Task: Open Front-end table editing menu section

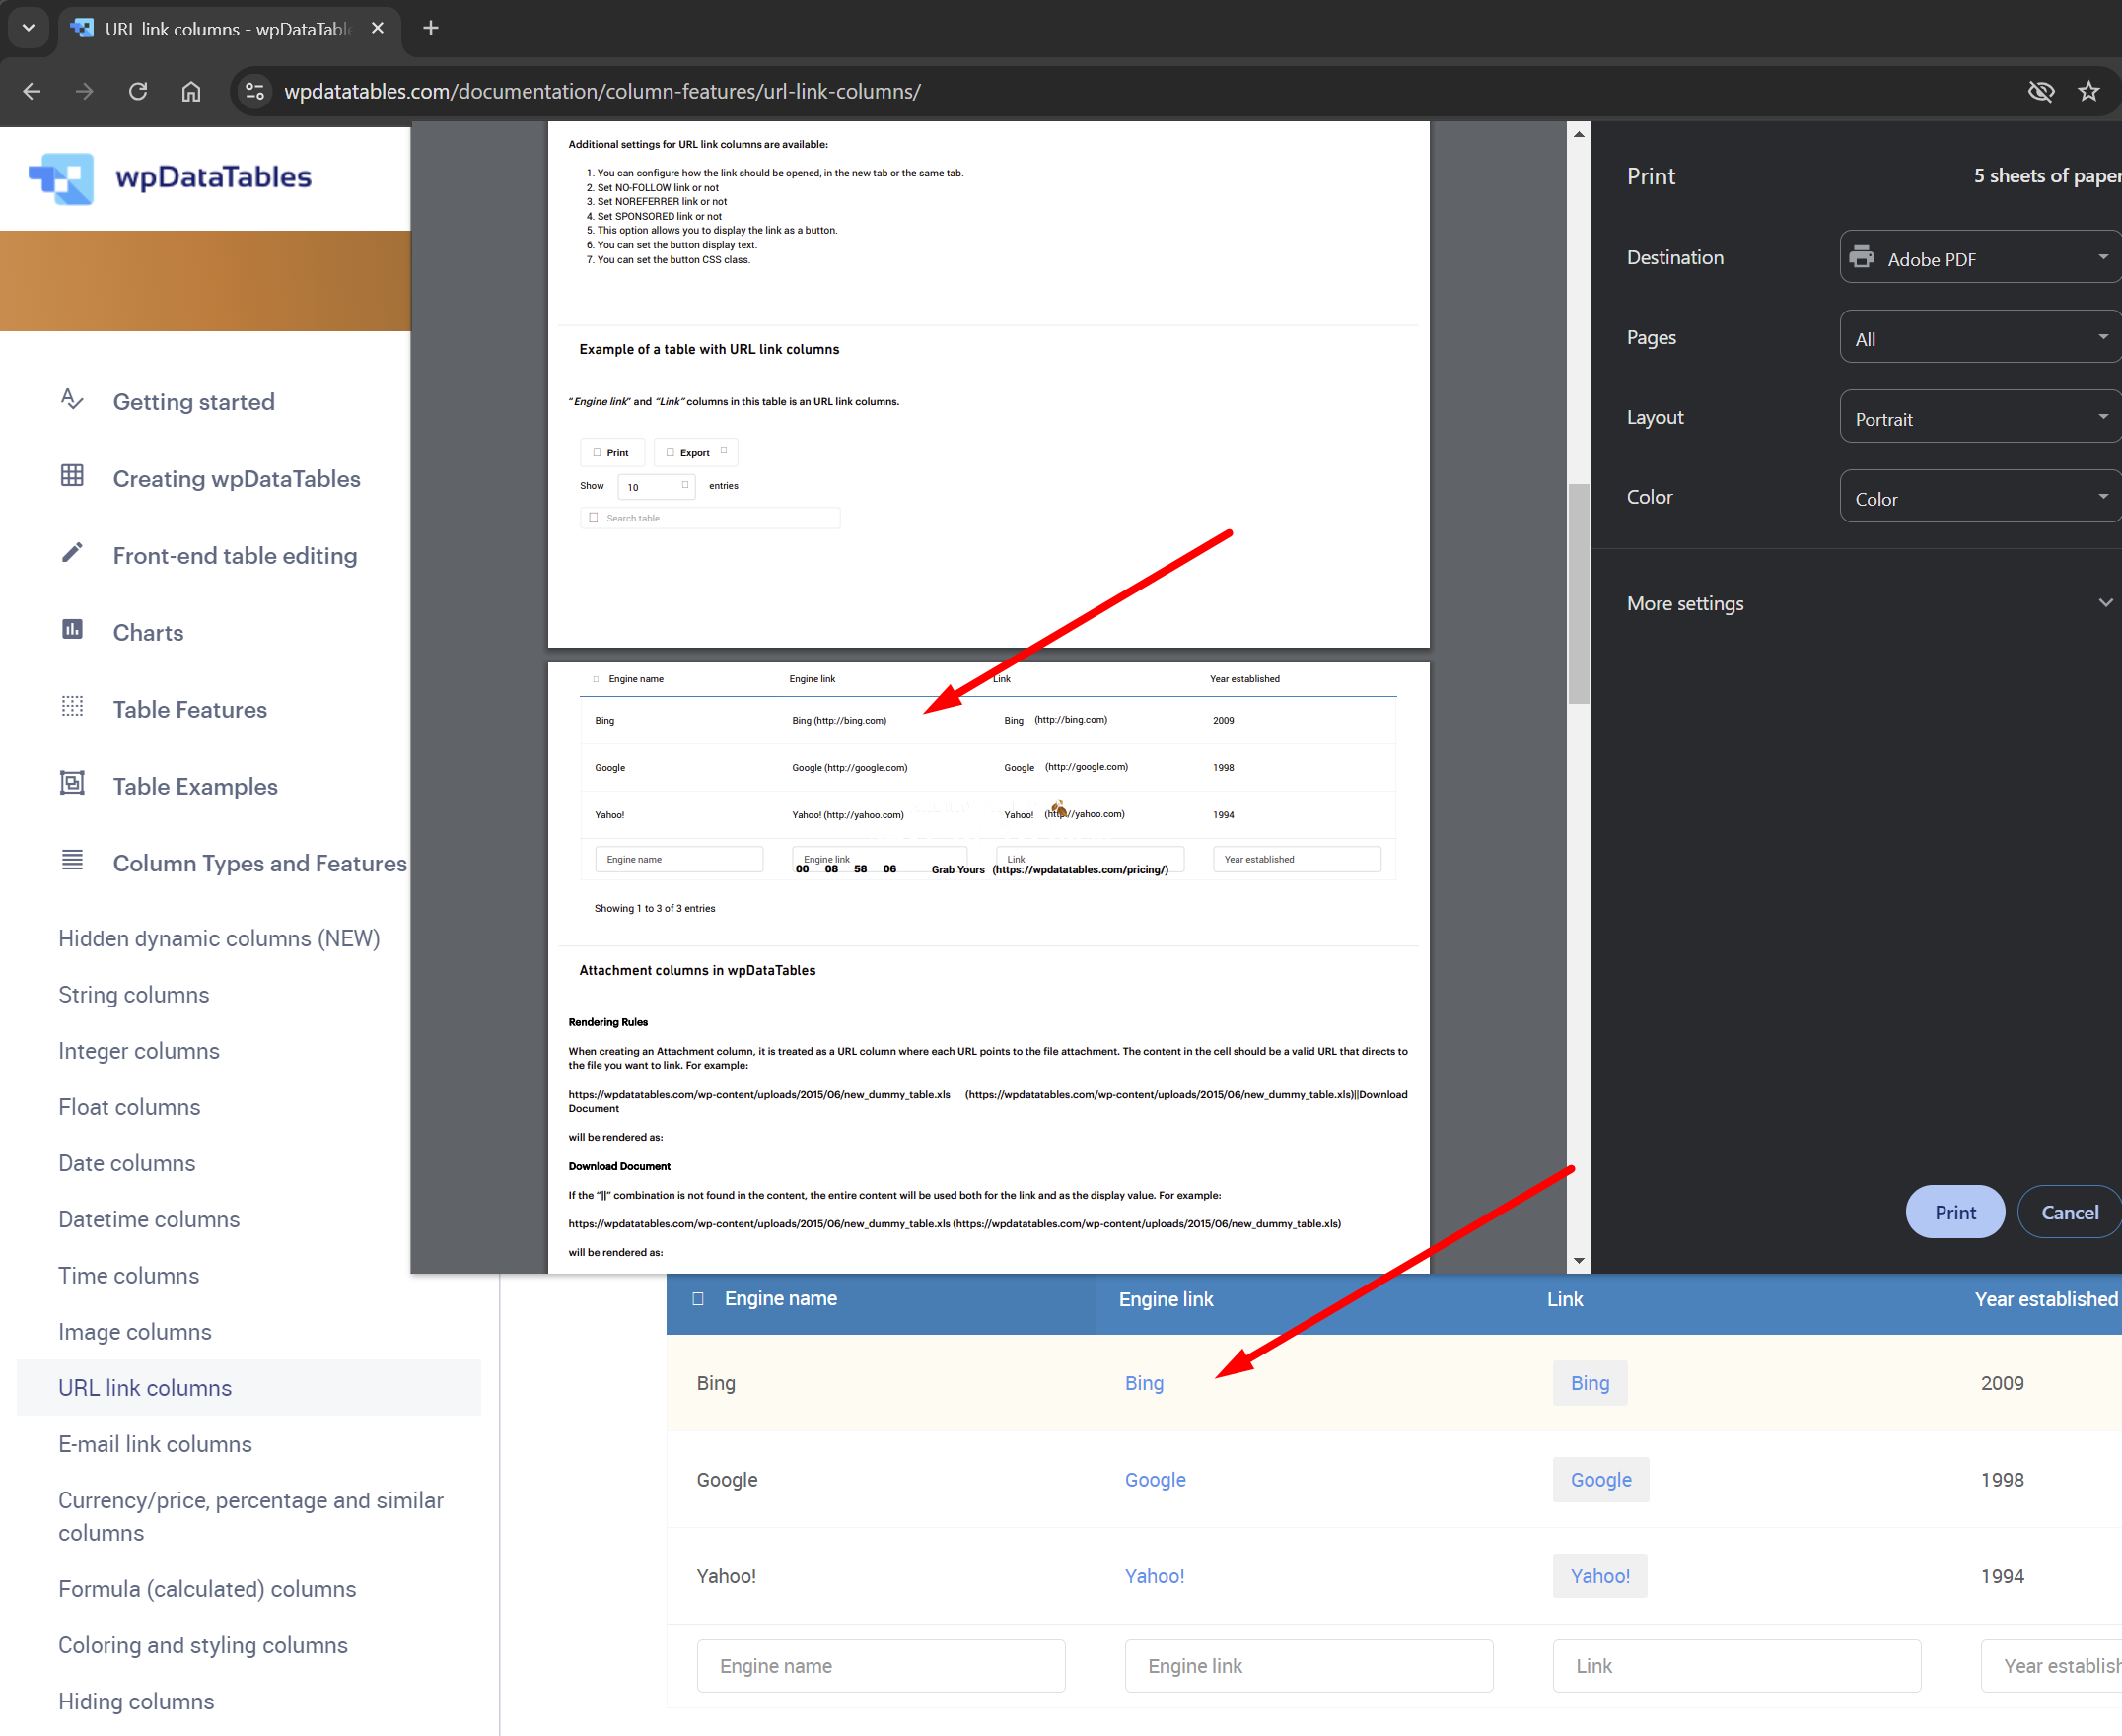Action: (x=235, y=556)
